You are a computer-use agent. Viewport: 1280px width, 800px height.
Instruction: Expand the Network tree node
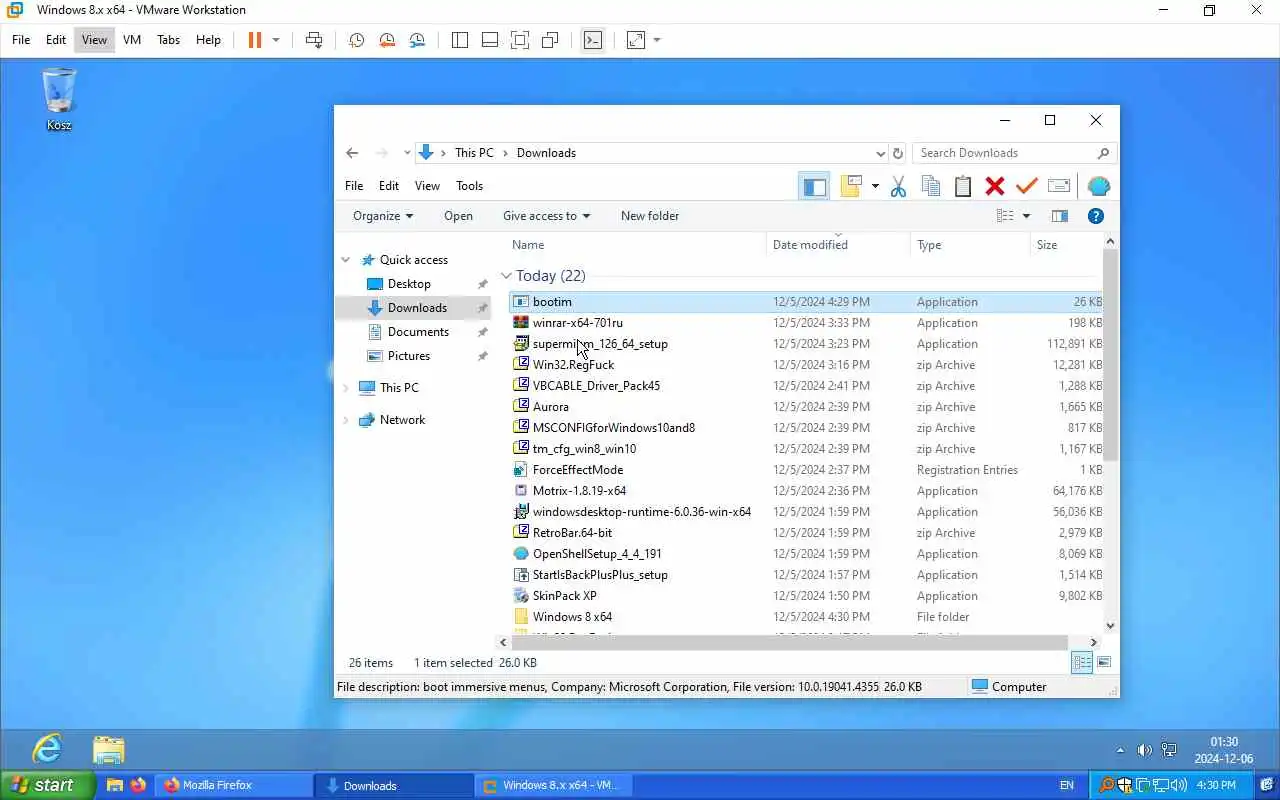click(346, 420)
